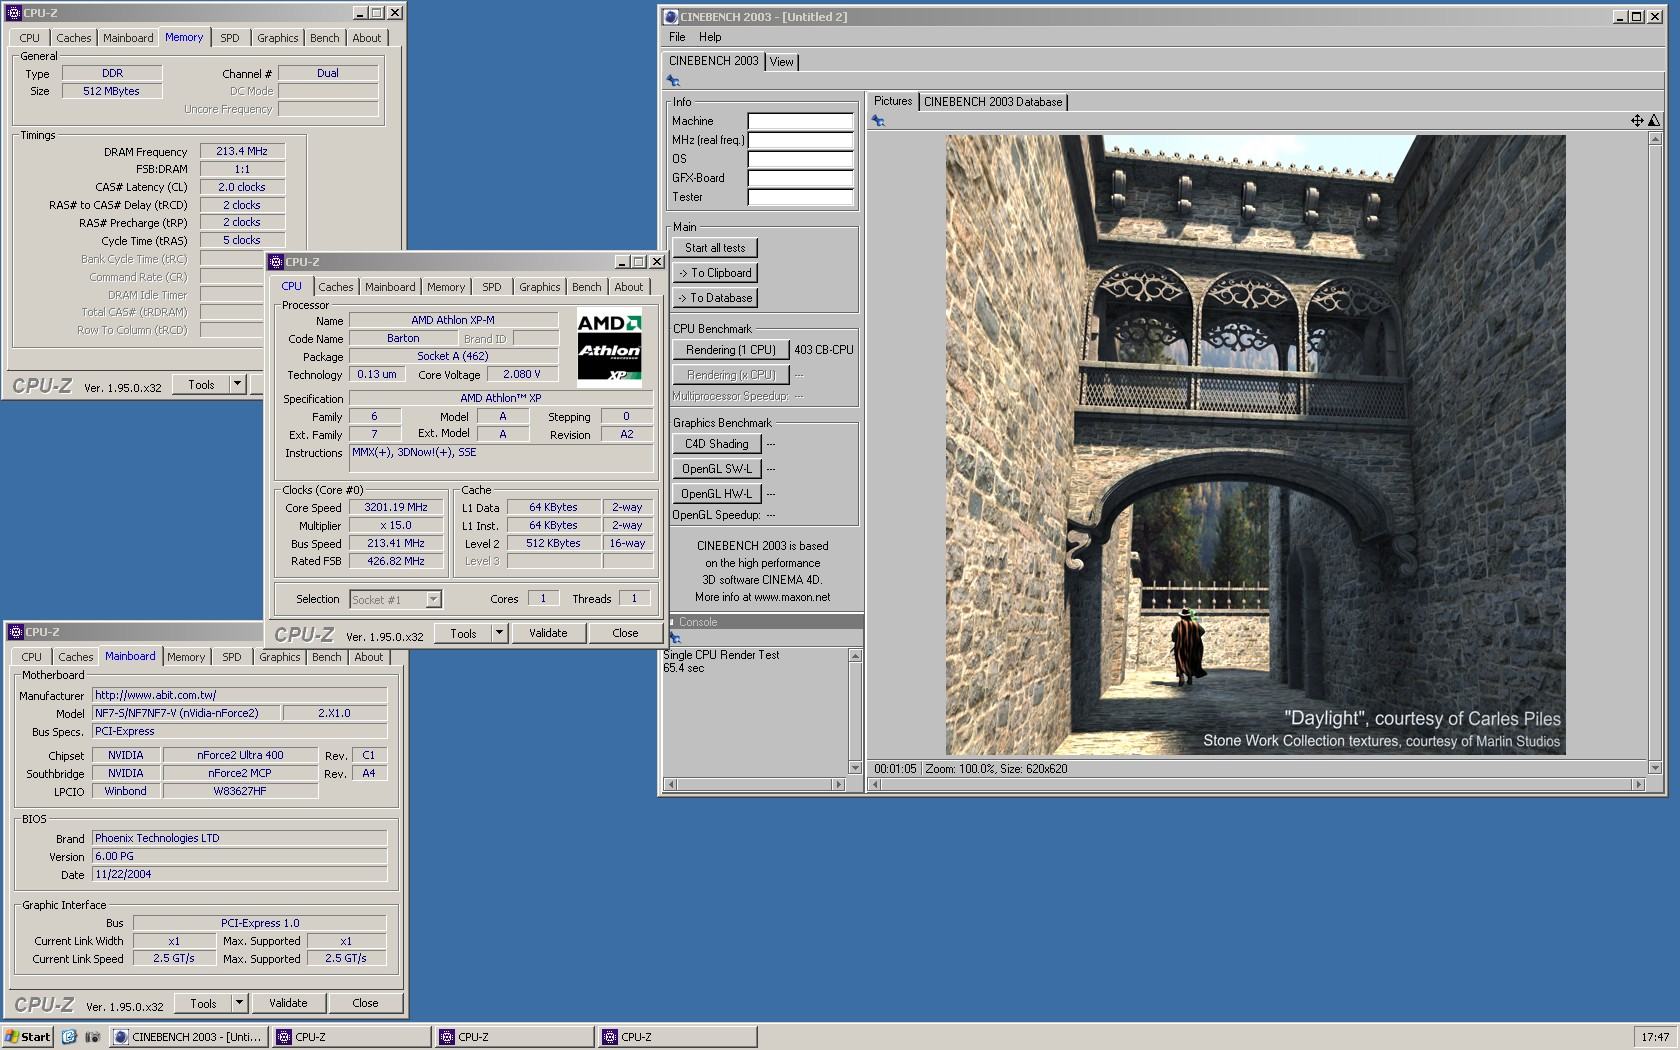Click the 403 CB-CPU score text

pyautogui.click(x=824, y=350)
